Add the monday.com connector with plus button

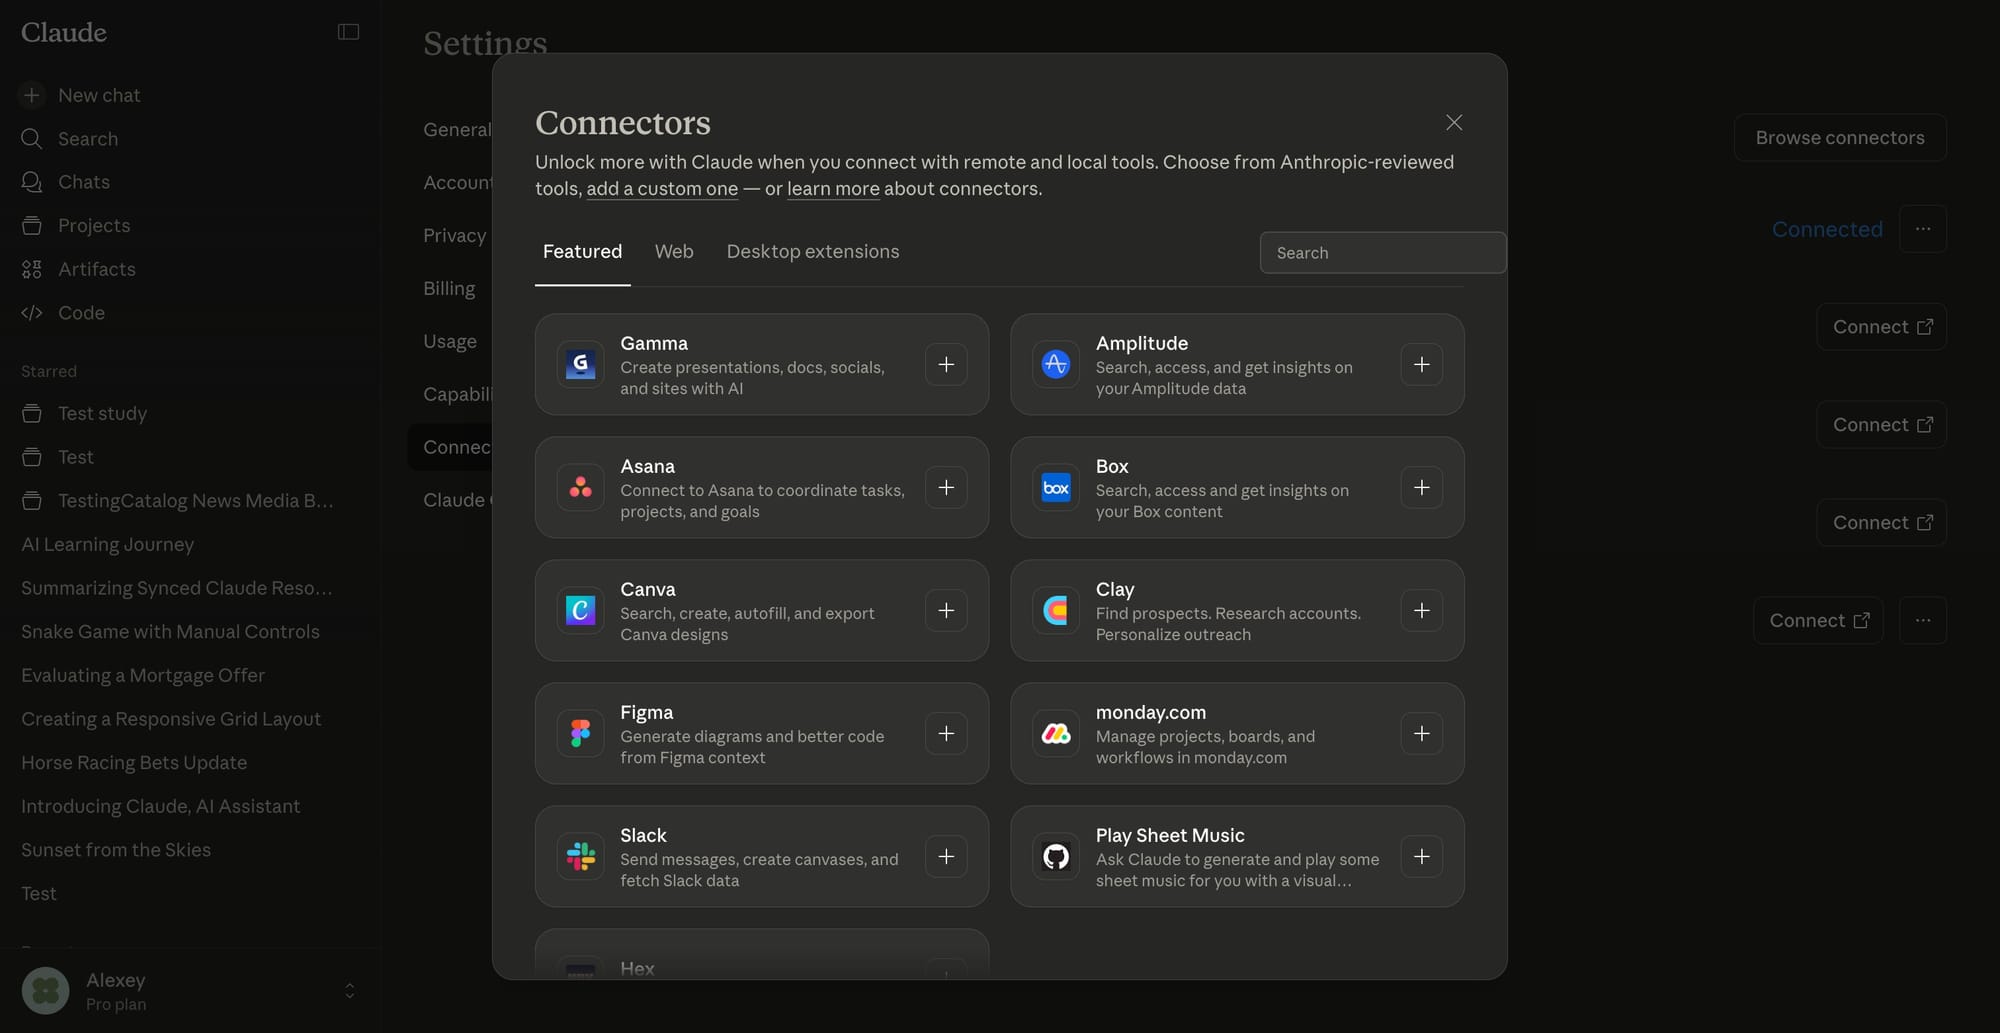pyautogui.click(x=1422, y=733)
